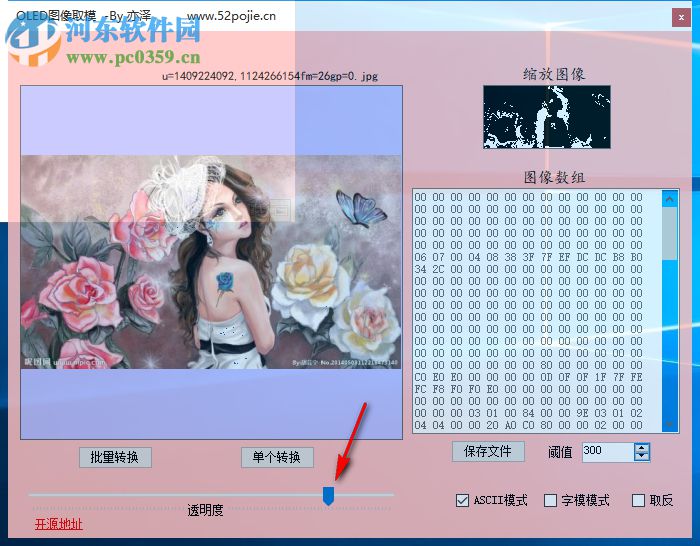700x546 pixels.
Task: Click the 单个转换 single convert button
Action: click(277, 457)
